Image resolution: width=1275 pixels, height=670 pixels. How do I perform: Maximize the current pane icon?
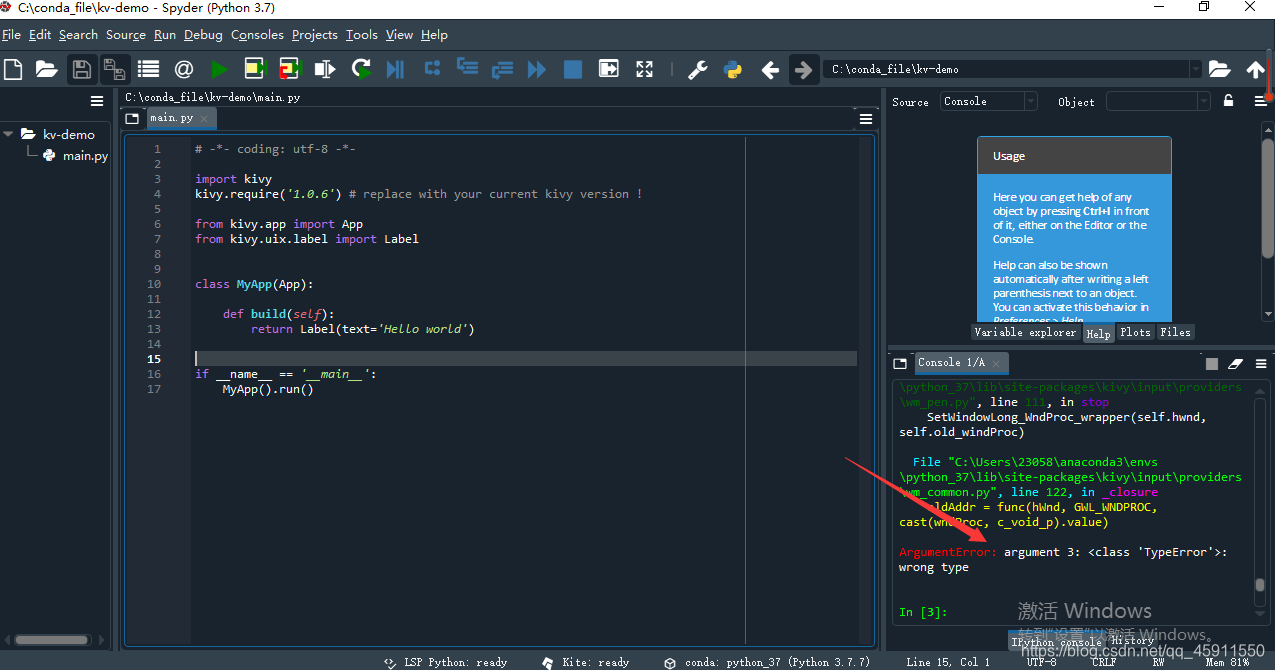tap(608, 69)
